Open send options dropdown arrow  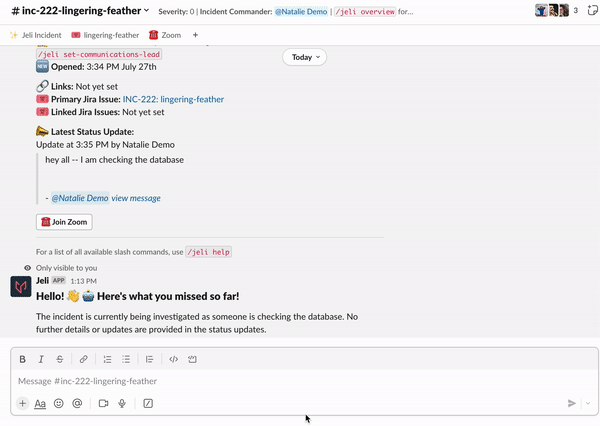click(588, 403)
